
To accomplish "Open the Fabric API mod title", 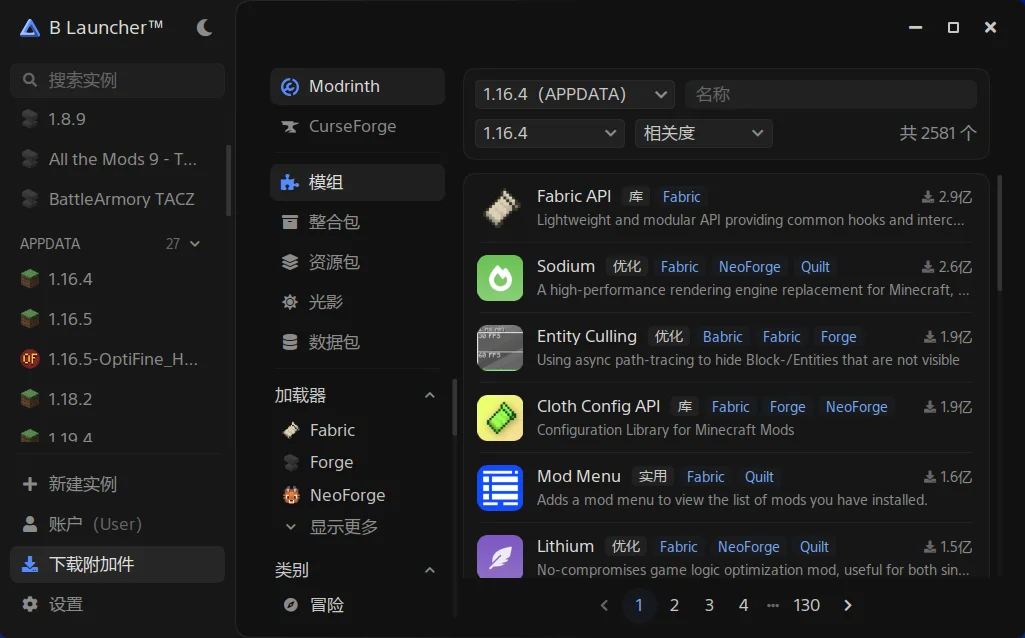I will [574, 196].
